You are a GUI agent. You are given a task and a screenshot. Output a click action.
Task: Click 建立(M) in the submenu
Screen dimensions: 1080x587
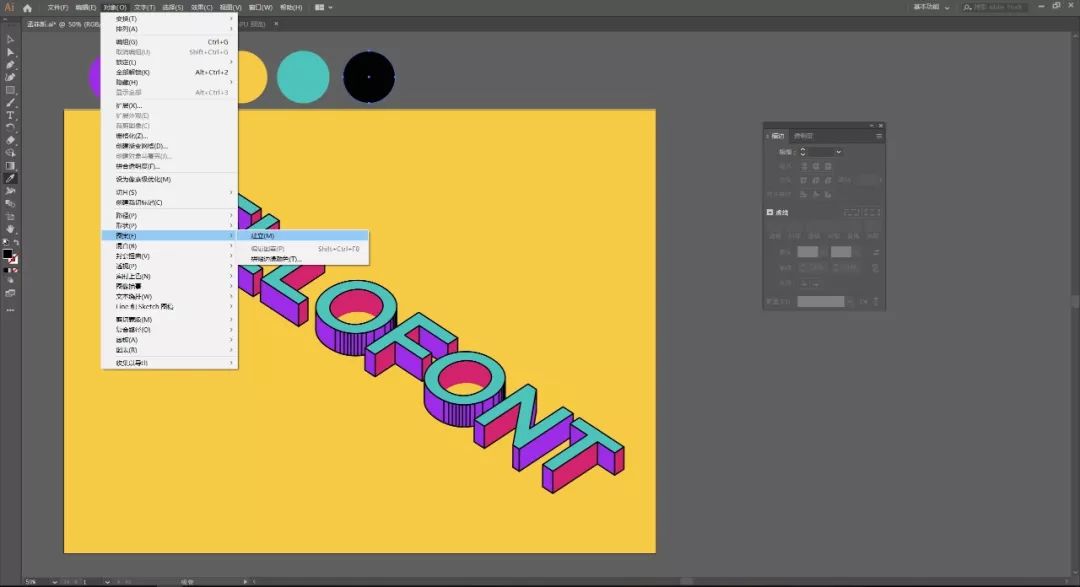coord(263,236)
